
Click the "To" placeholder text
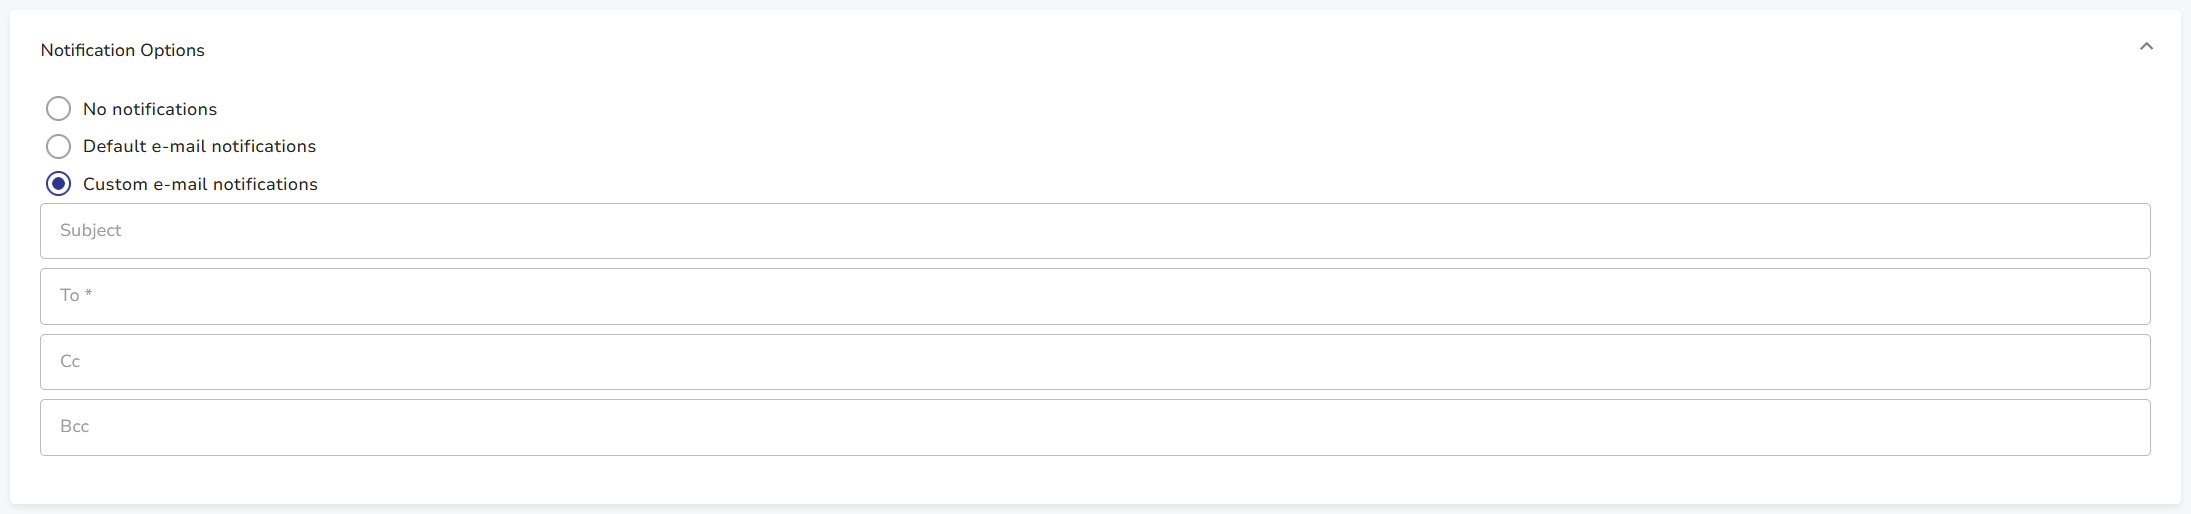pyautogui.click(x=69, y=295)
